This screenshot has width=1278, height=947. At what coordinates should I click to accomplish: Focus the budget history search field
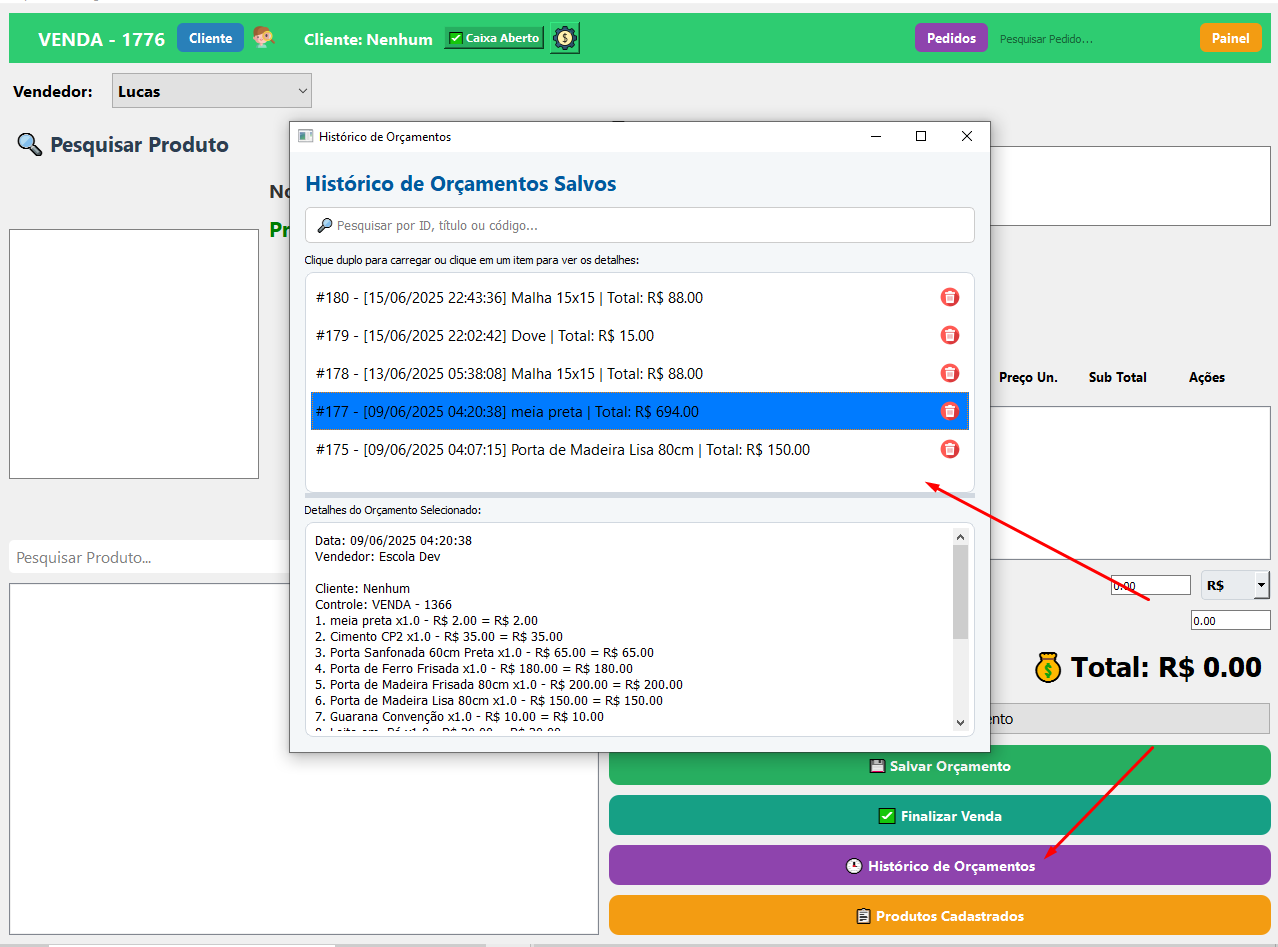click(640, 225)
